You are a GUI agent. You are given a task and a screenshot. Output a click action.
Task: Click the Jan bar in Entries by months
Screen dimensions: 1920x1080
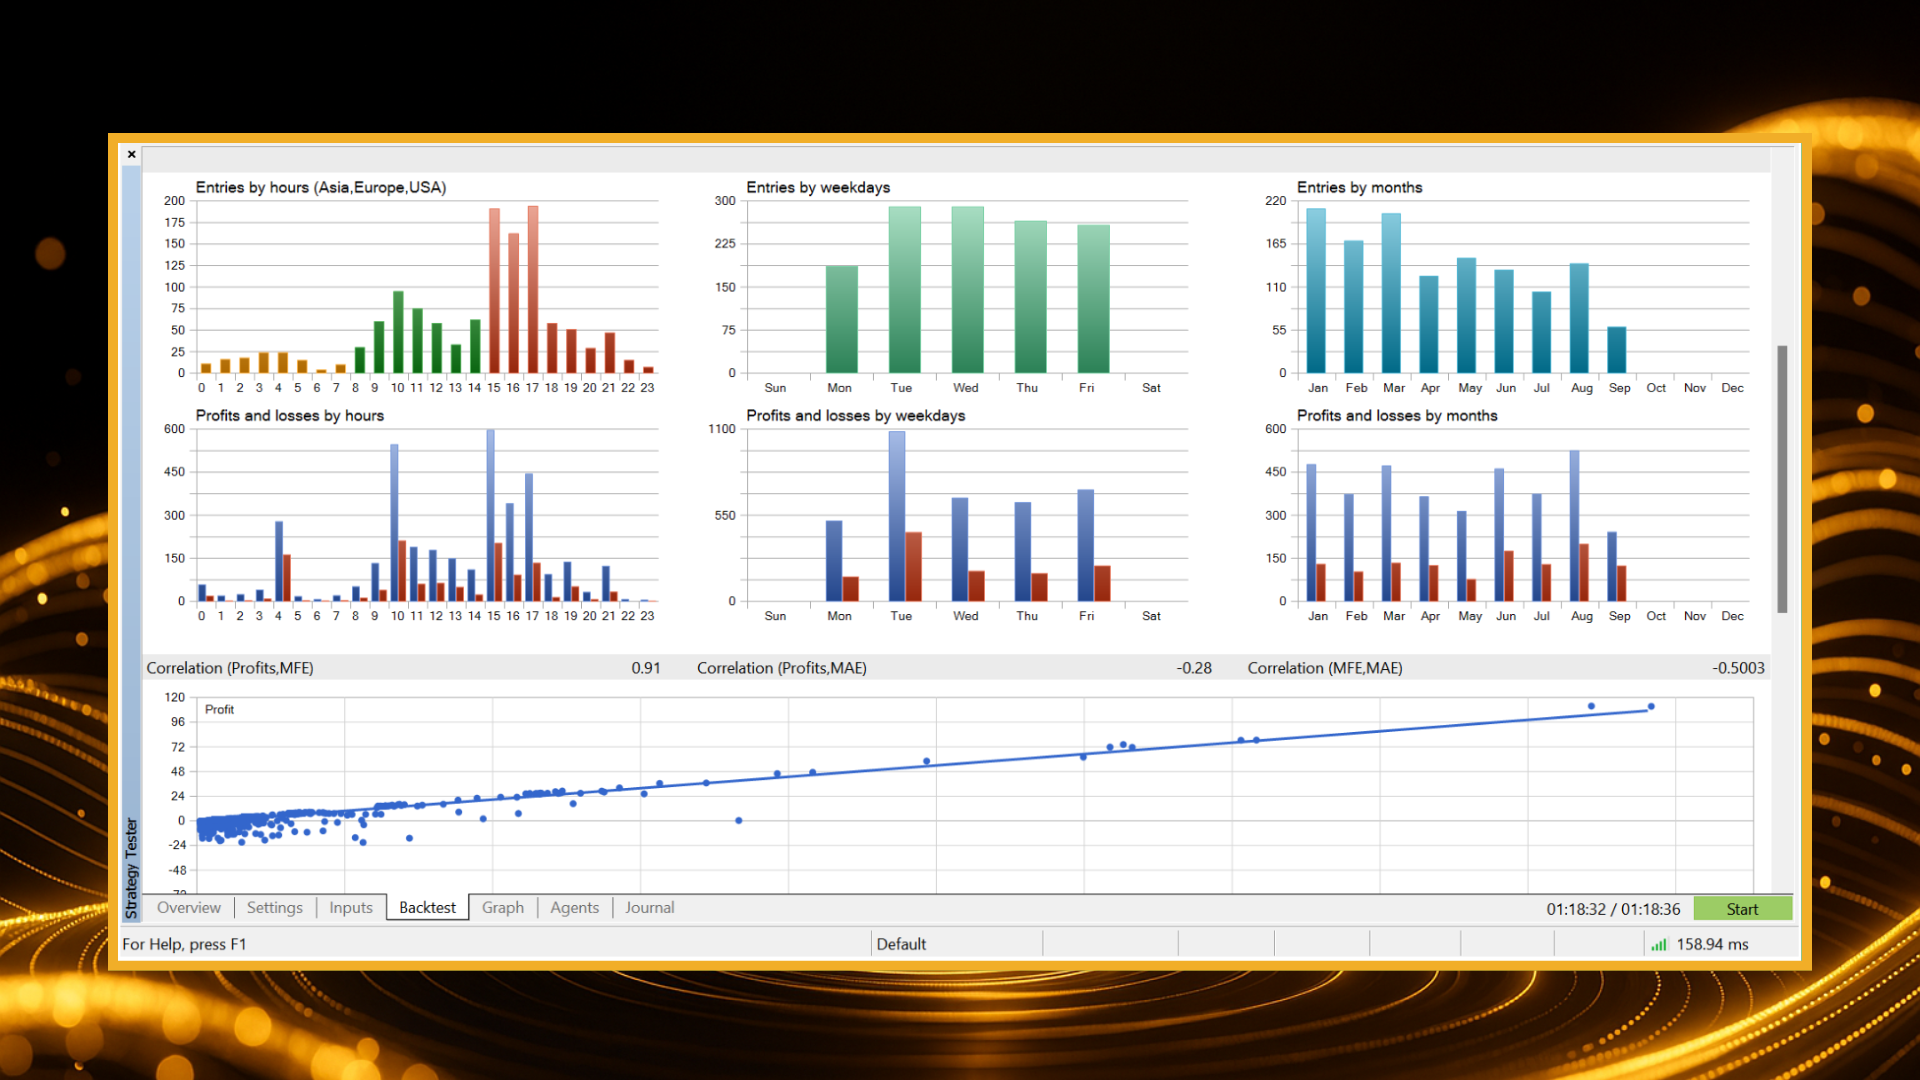click(1316, 290)
